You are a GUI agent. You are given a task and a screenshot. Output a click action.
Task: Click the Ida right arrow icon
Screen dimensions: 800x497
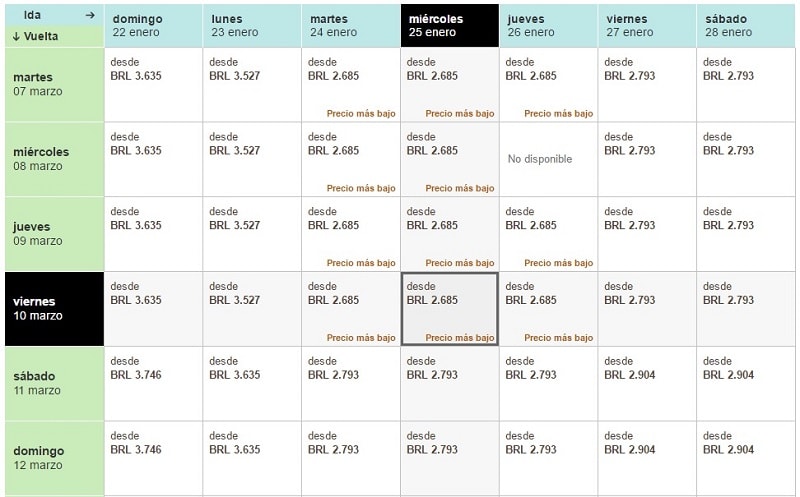coord(90,15)
